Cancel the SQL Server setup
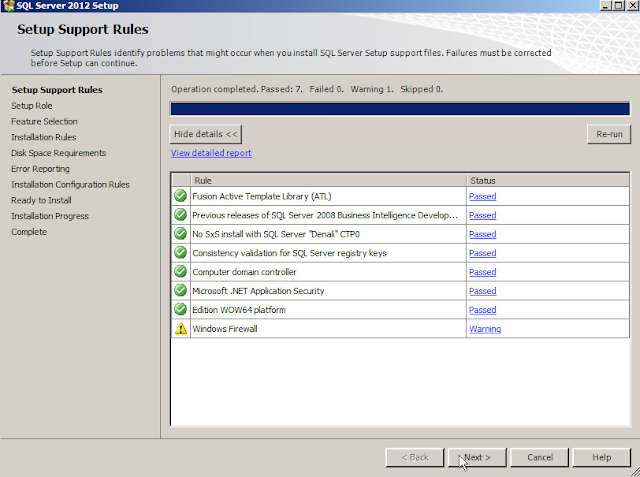The image size is (640, 477). [x=540, y=457]
